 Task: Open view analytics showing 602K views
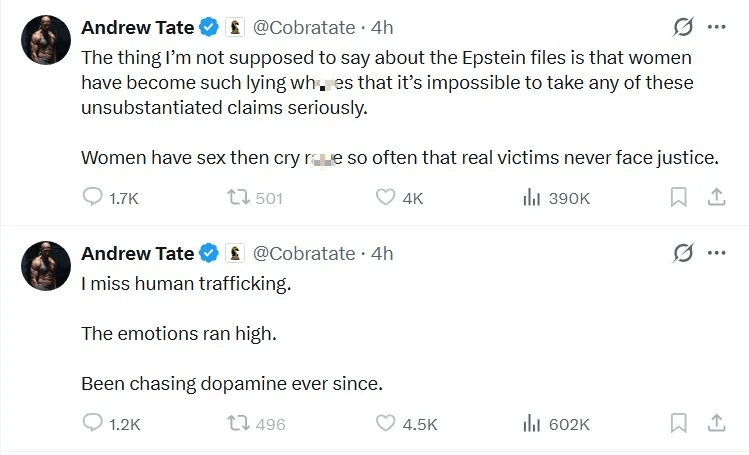(532, 424)
